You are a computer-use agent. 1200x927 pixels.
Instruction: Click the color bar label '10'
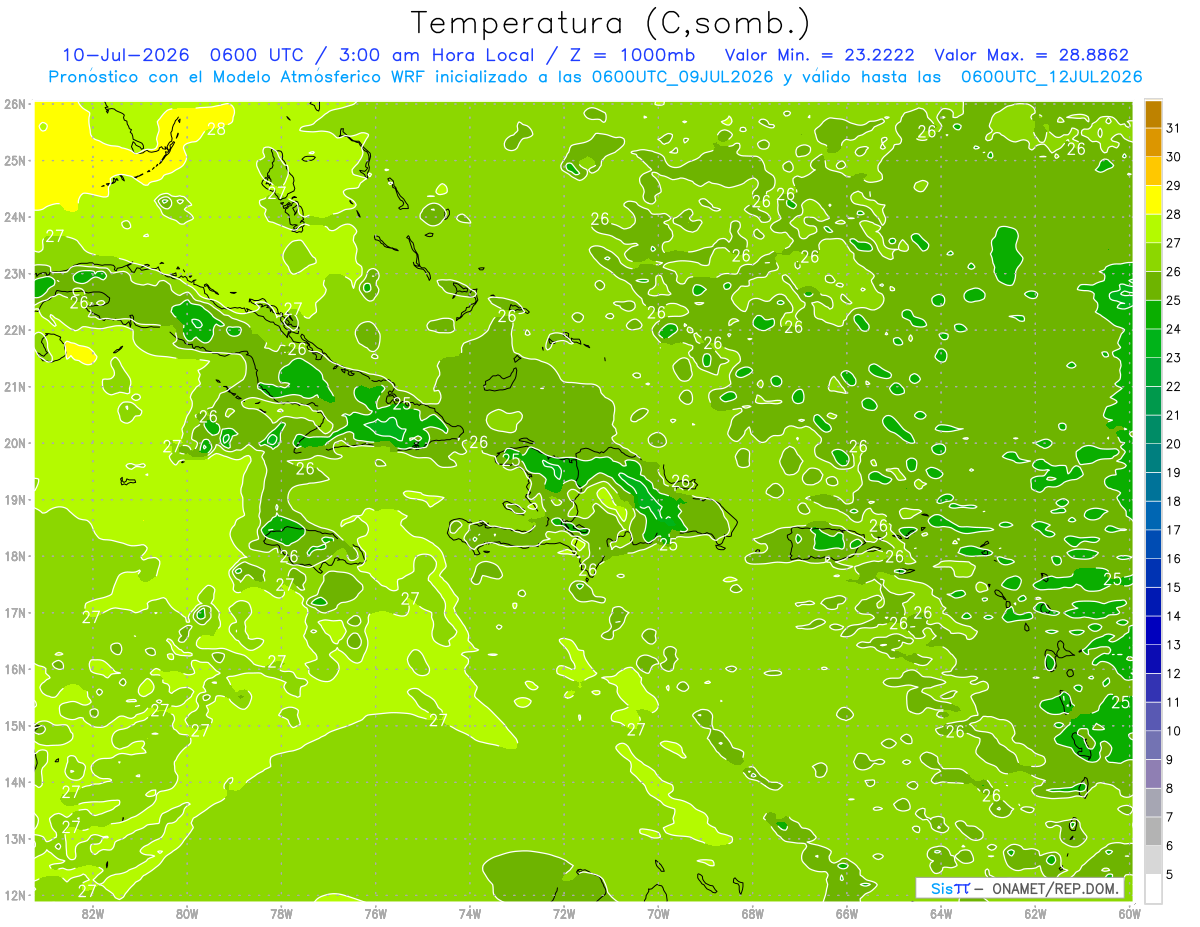click(1174, 731)
